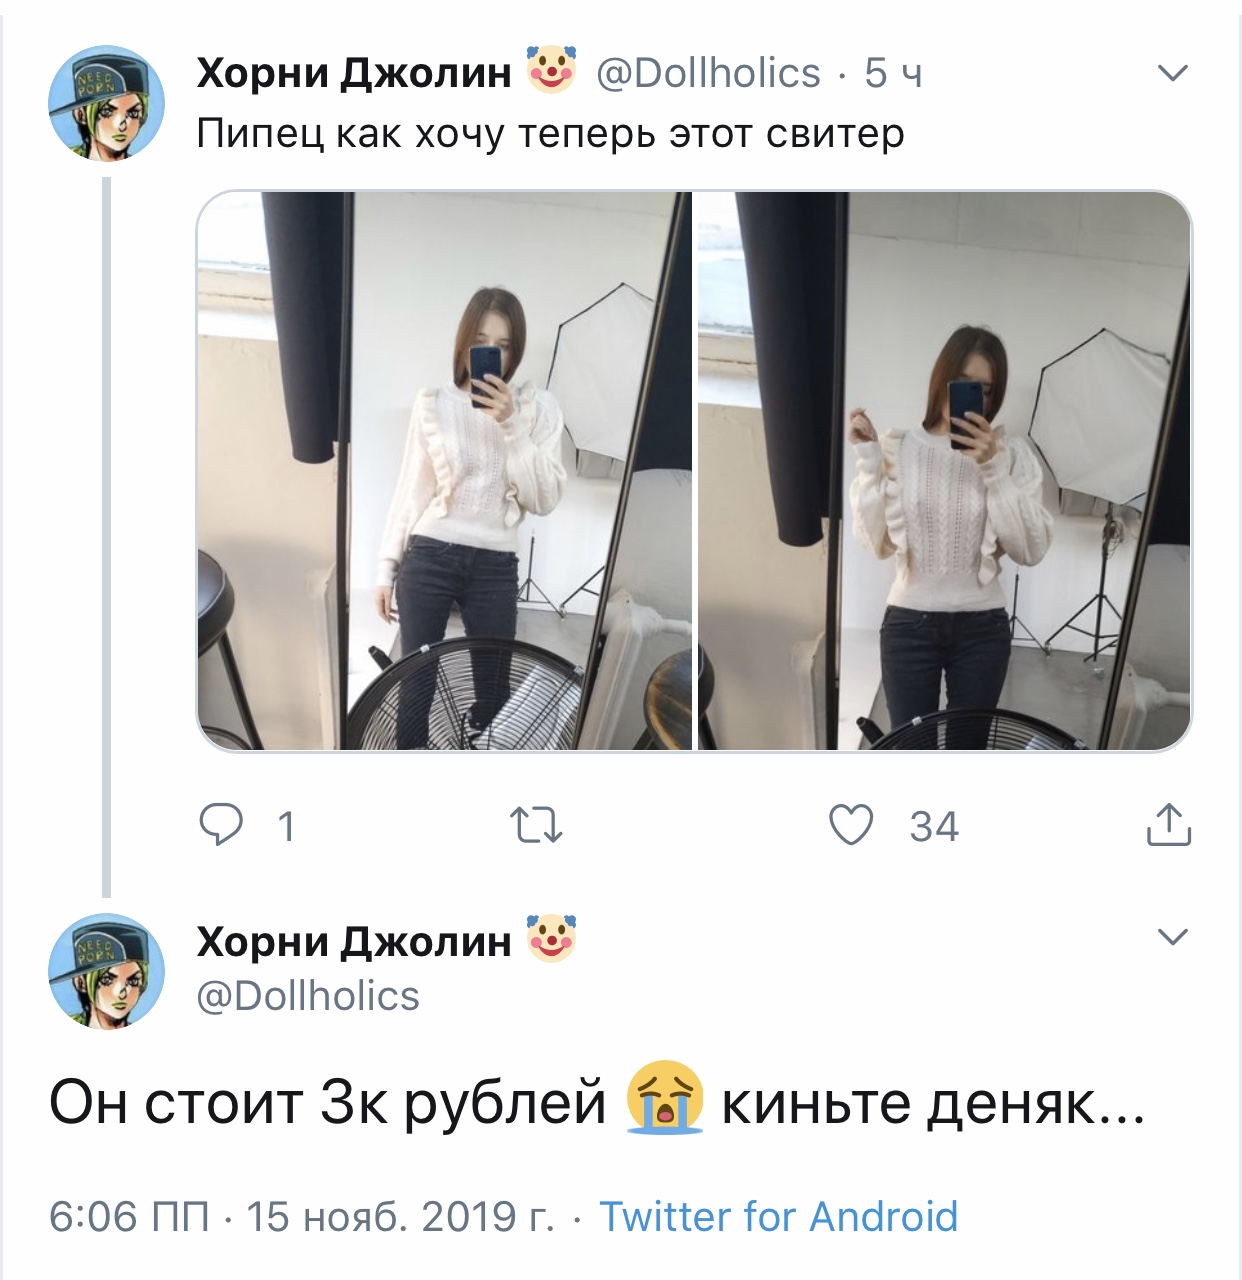This screenshot has width=1242, height=1280.
Task: Open the lower Хорни Джолин display name
Action: 354,941
